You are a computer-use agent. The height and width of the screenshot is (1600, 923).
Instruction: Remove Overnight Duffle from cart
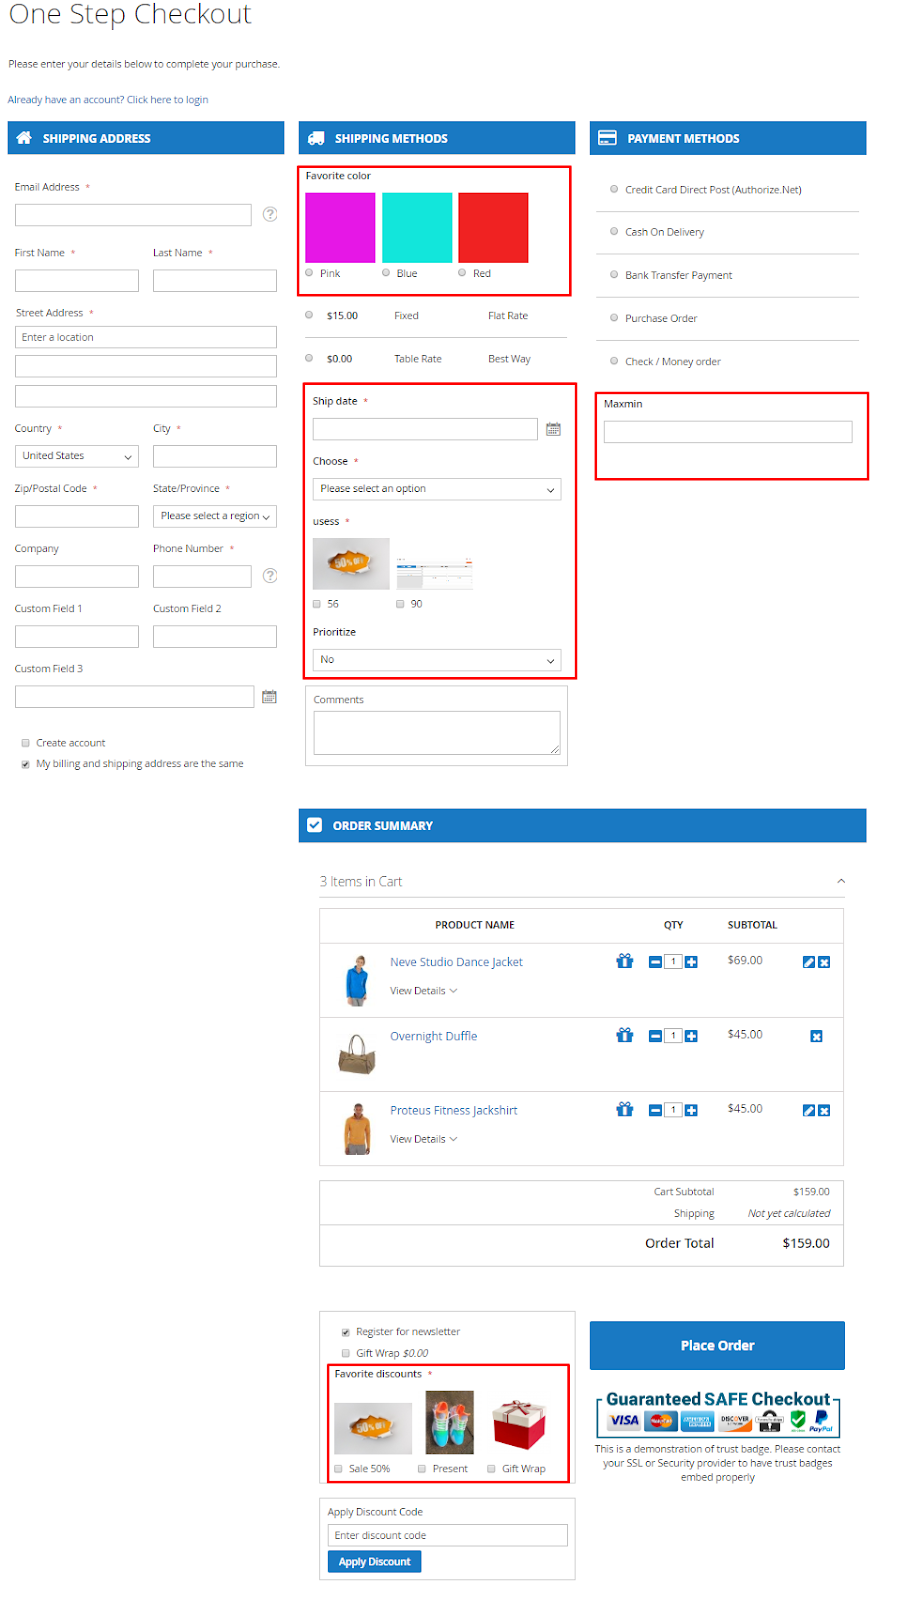816,1036
